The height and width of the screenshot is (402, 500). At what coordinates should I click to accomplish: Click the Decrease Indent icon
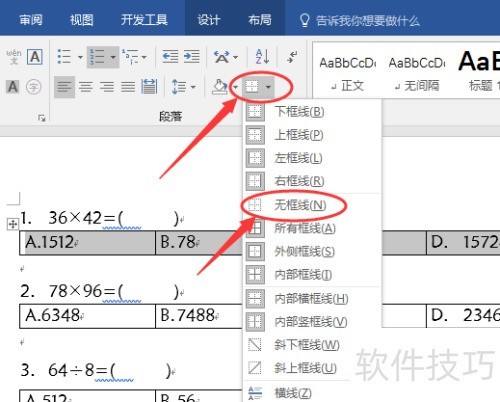(x=170, y=57)
